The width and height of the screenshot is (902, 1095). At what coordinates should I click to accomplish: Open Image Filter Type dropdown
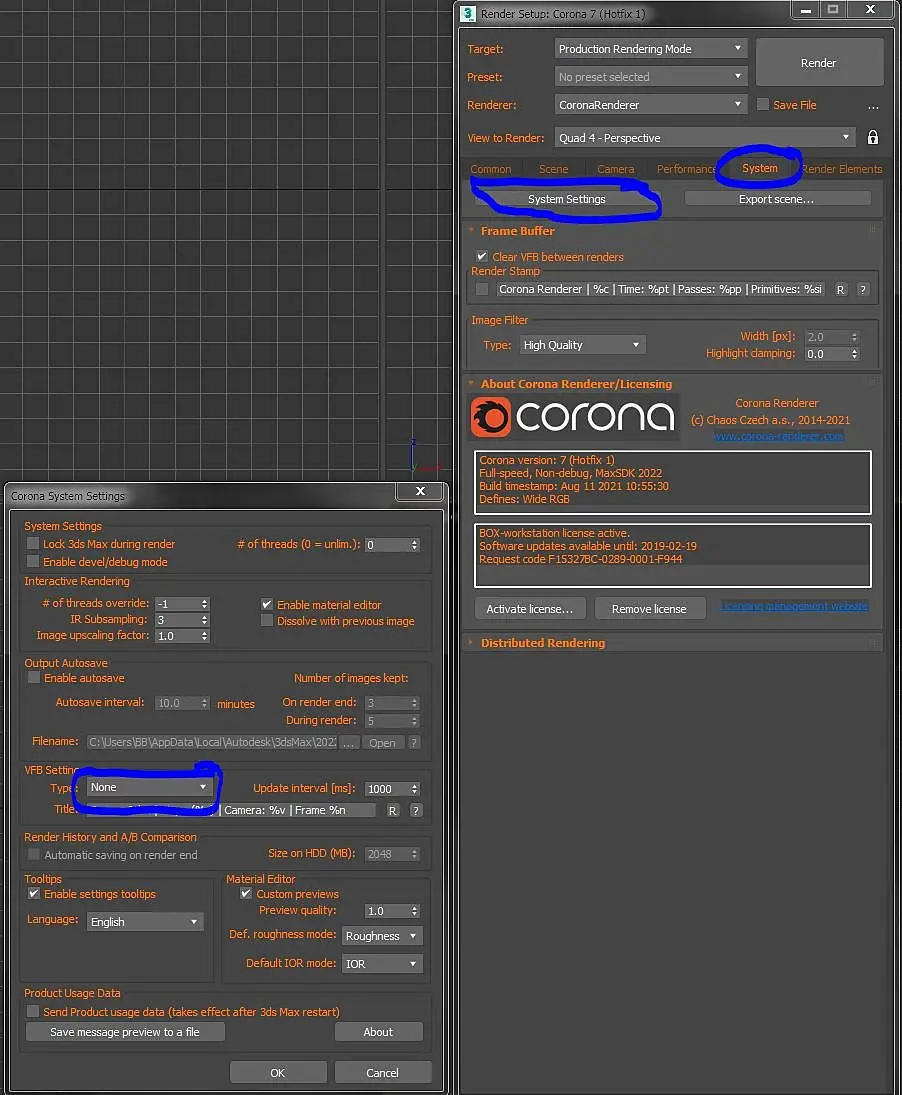coord(582,345)
